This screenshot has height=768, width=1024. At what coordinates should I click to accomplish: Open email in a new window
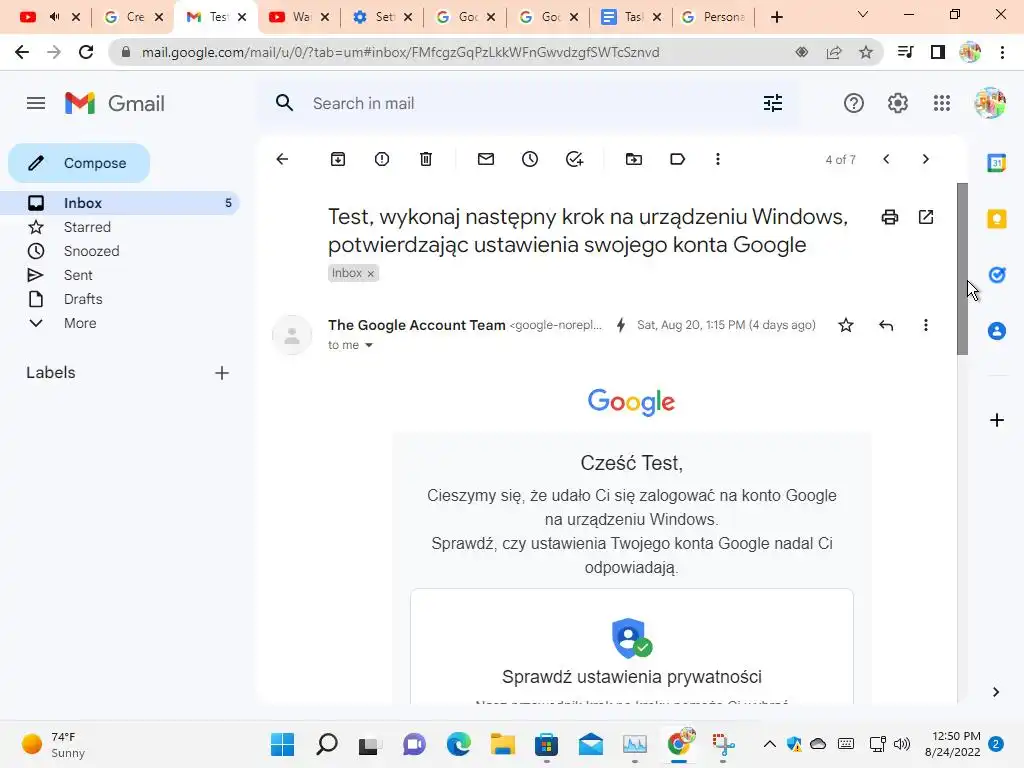pyautogui.click(x=926, y=217)
